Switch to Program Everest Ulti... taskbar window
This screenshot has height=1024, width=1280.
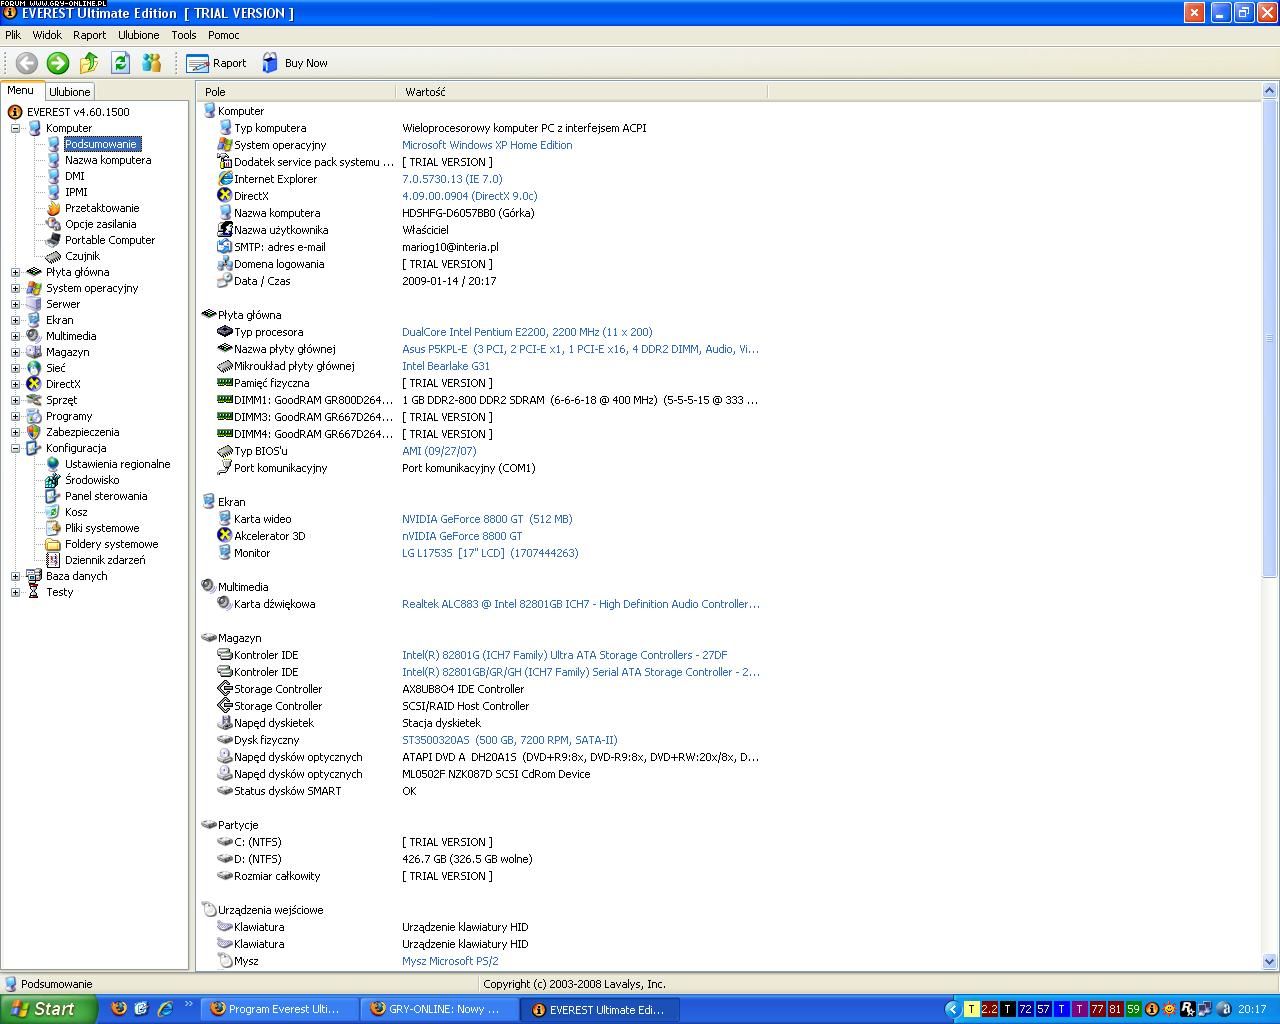coord(281,1009)
